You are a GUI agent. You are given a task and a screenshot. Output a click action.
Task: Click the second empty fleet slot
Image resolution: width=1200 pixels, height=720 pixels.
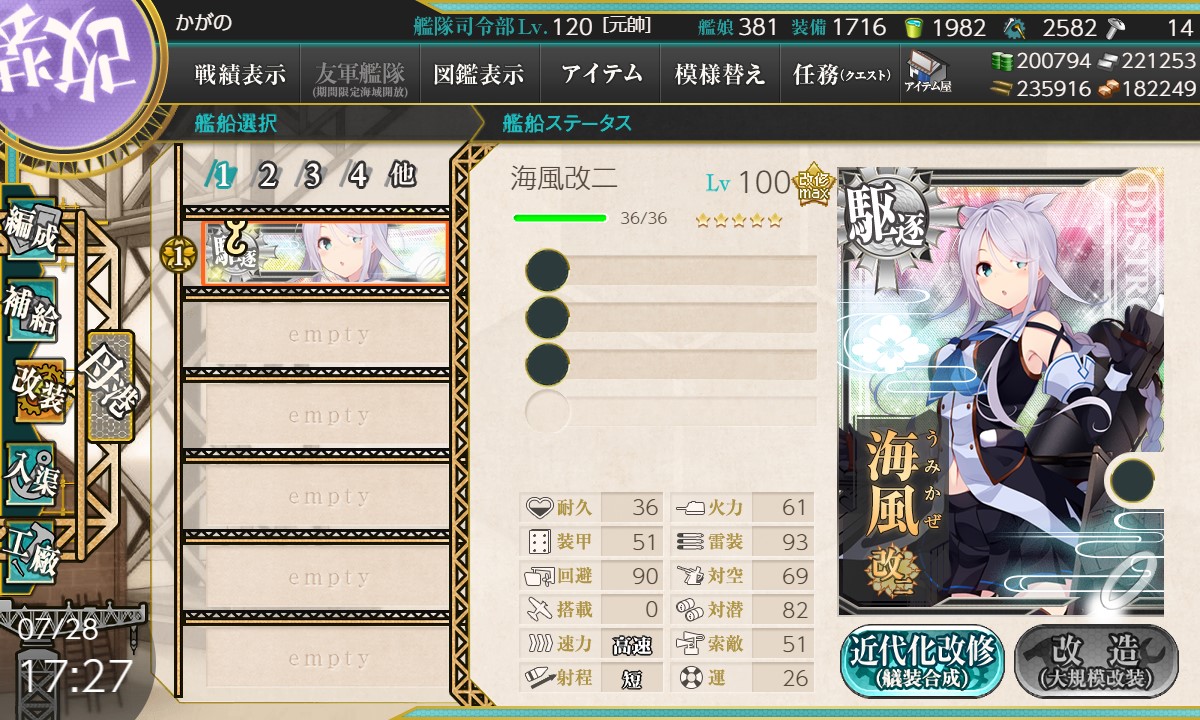pos(317,416)
